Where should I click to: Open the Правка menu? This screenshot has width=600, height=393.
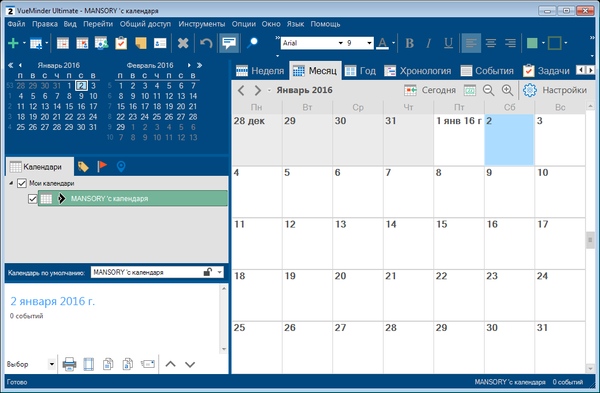coord(45,24)
